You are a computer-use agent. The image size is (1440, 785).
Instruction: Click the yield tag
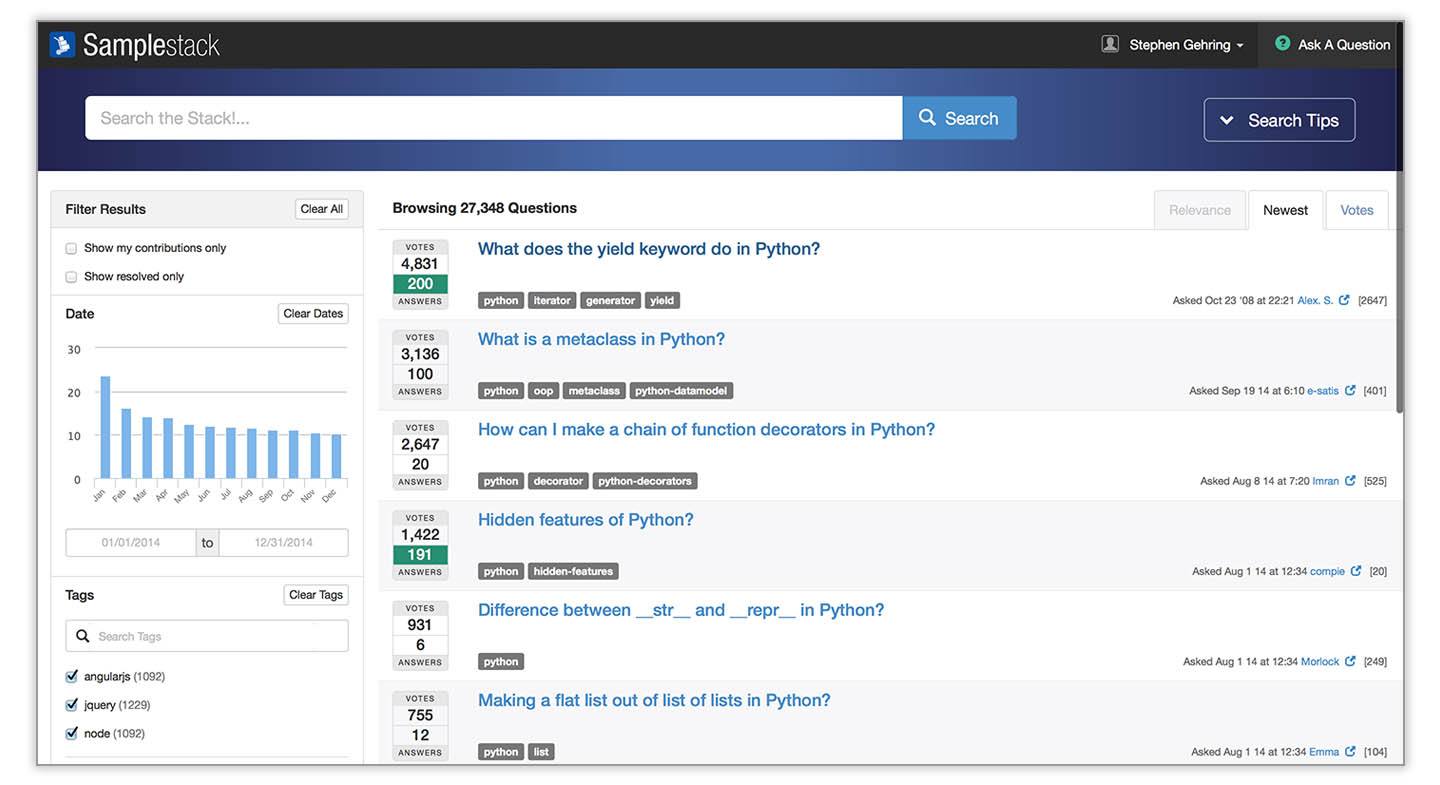click(x=662, y=300)
